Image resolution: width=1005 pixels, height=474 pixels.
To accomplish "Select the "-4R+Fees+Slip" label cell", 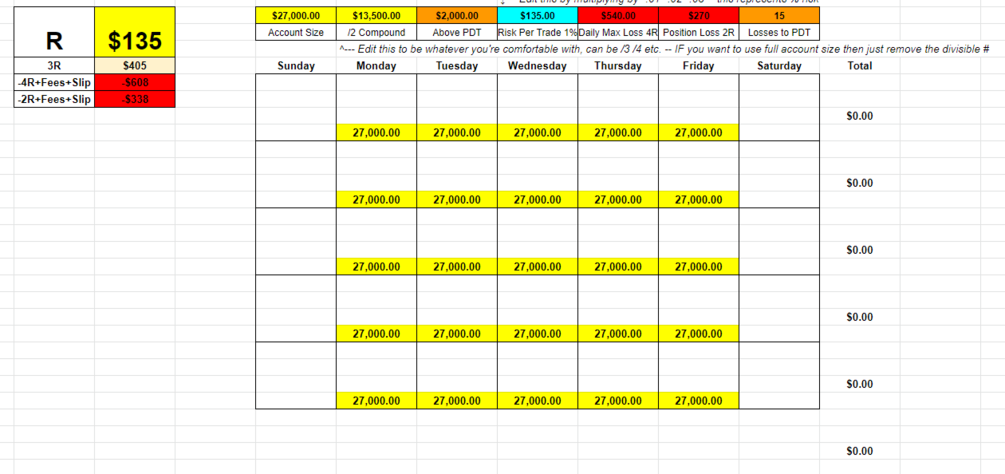I will [x=54, y=82].
